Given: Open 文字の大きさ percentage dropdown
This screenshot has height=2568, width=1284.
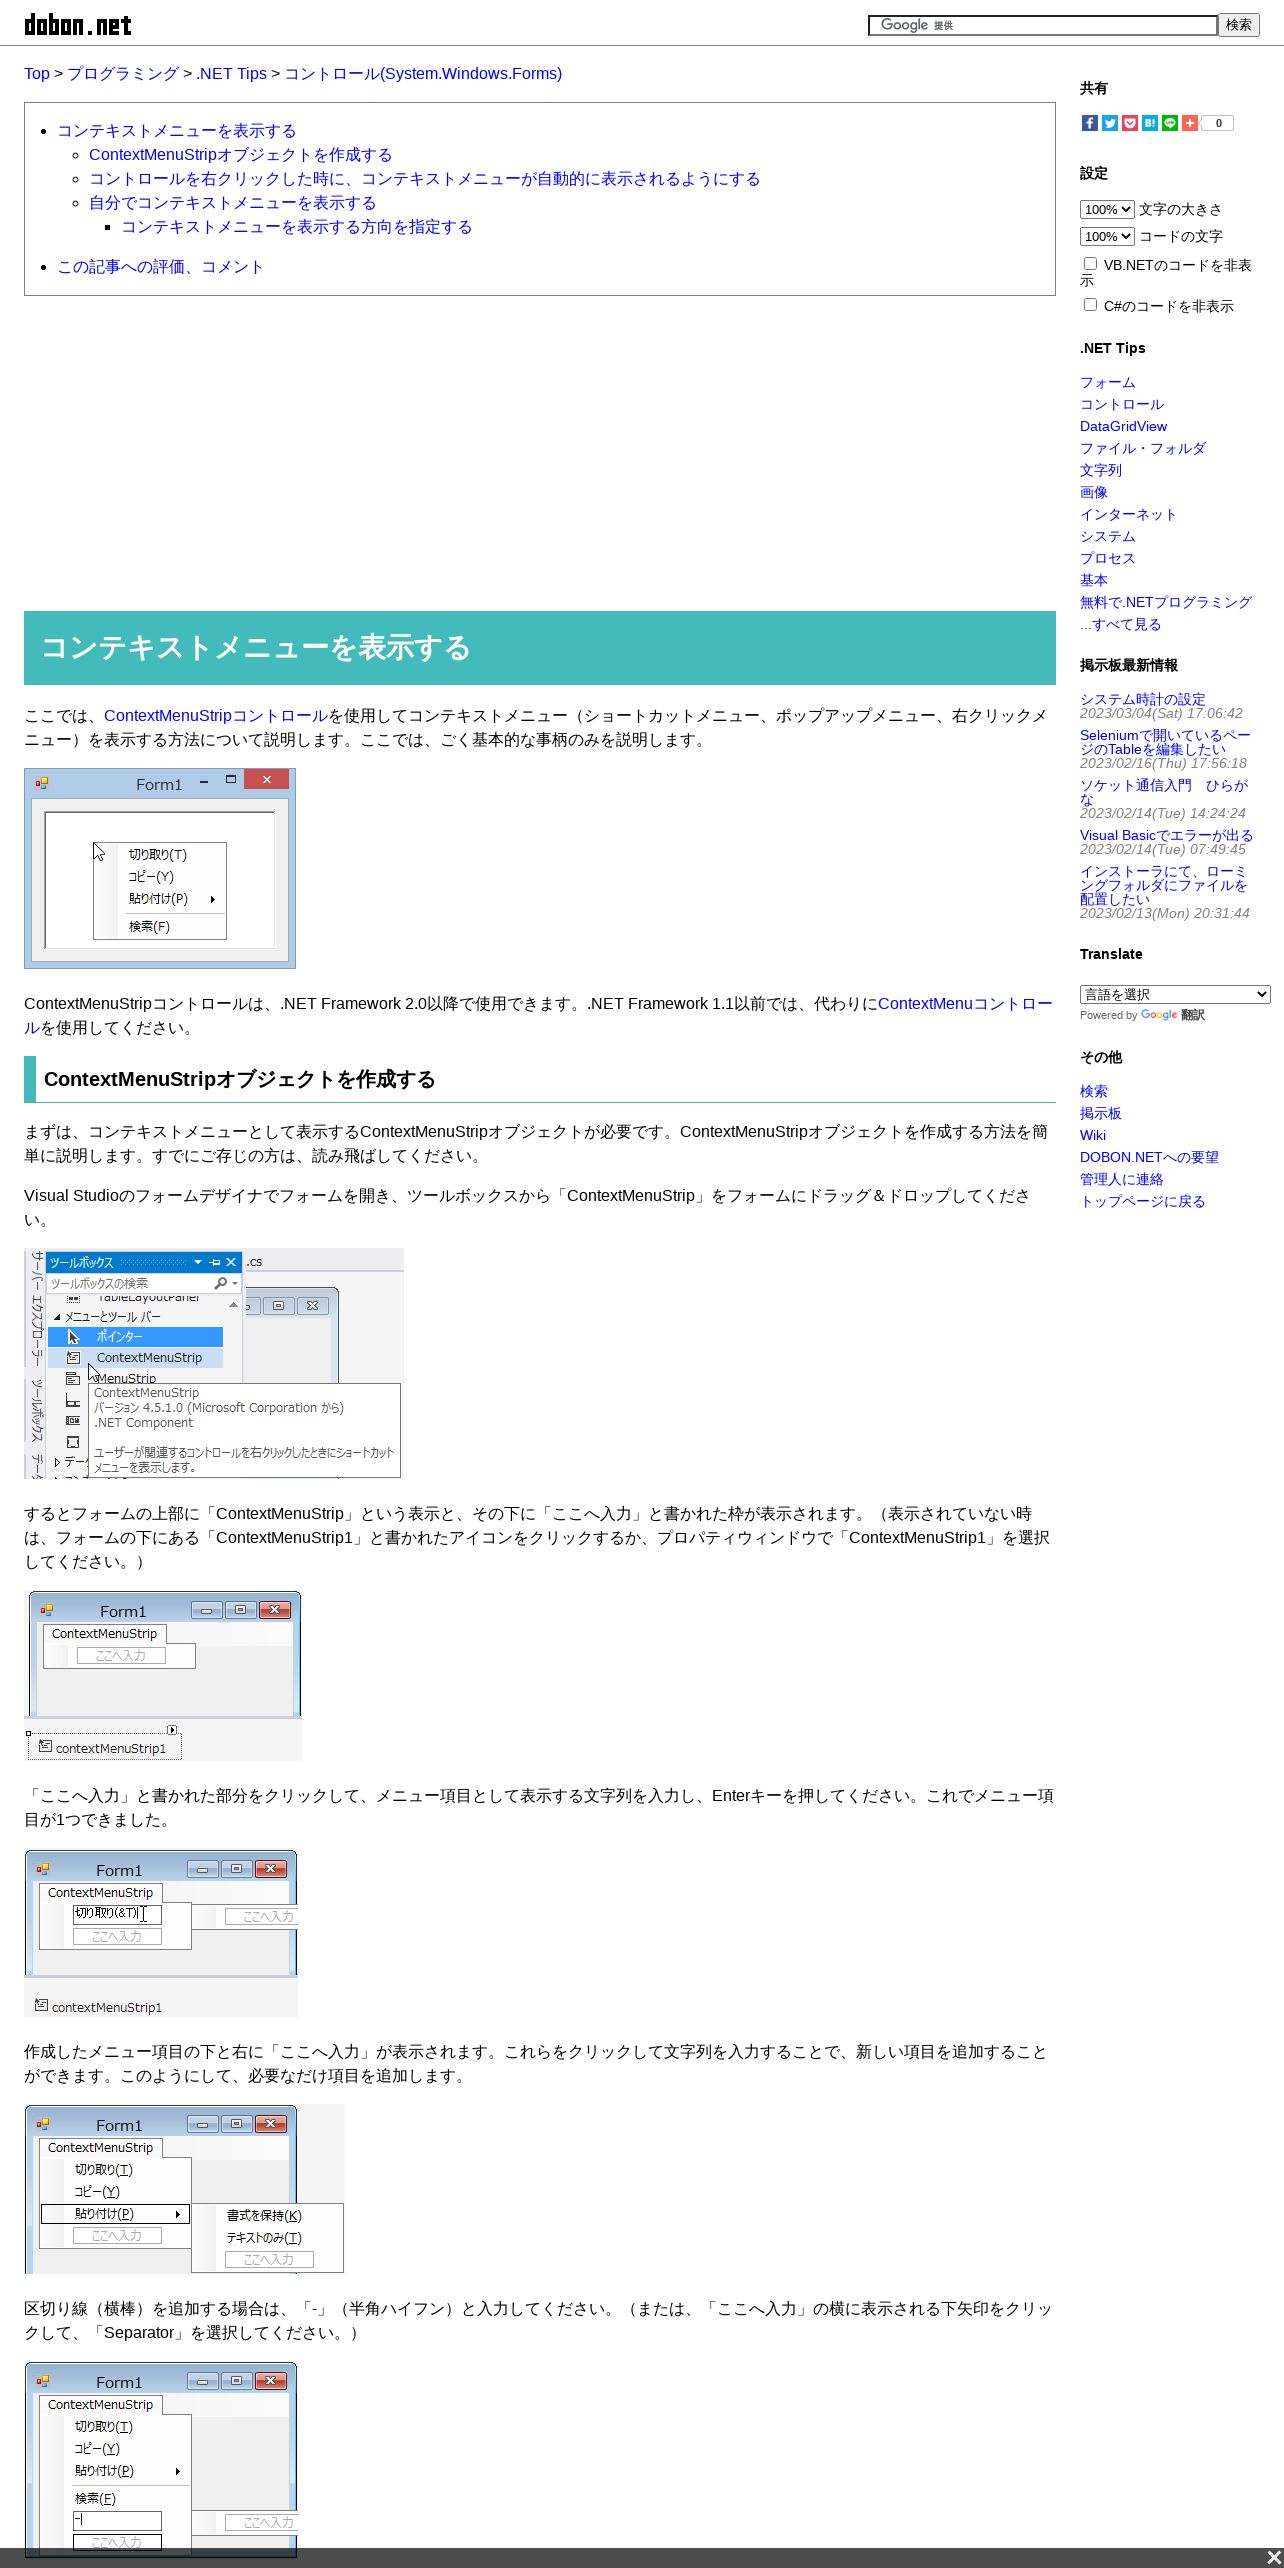Looking at the screenshot, I should (1107, 209).
